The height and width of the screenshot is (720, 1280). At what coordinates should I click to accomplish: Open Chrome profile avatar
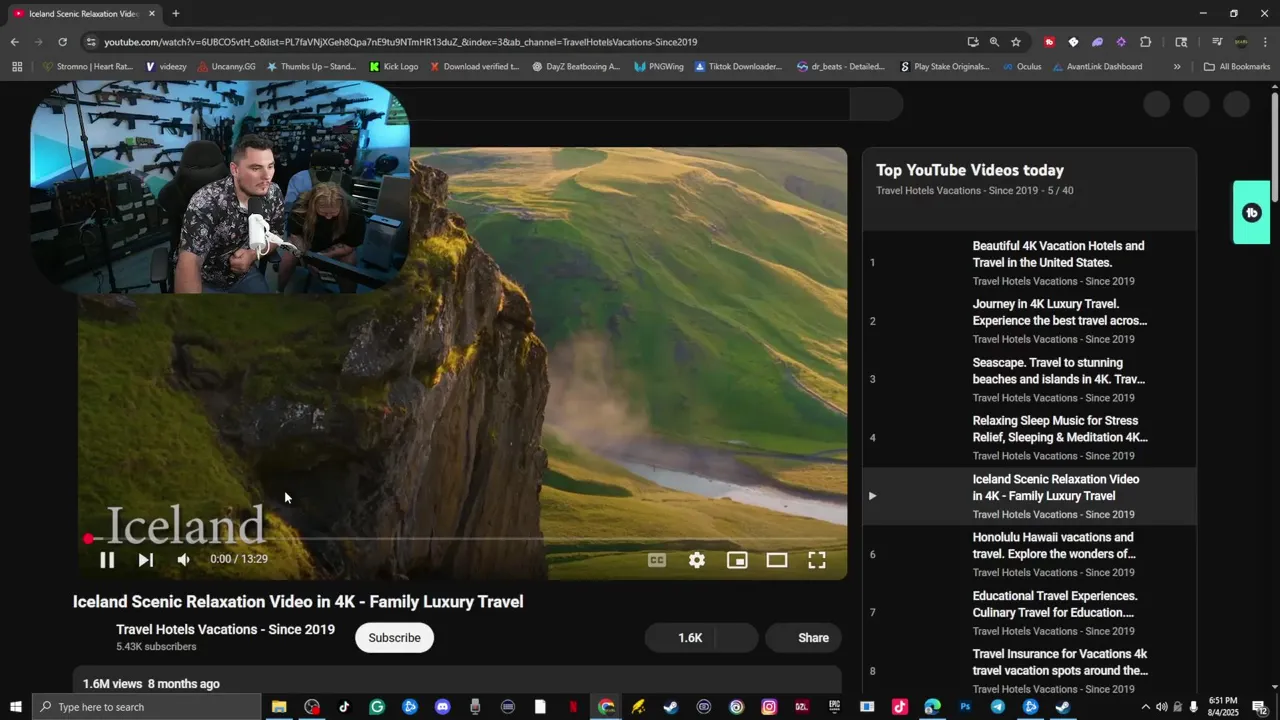point(1241,42)
